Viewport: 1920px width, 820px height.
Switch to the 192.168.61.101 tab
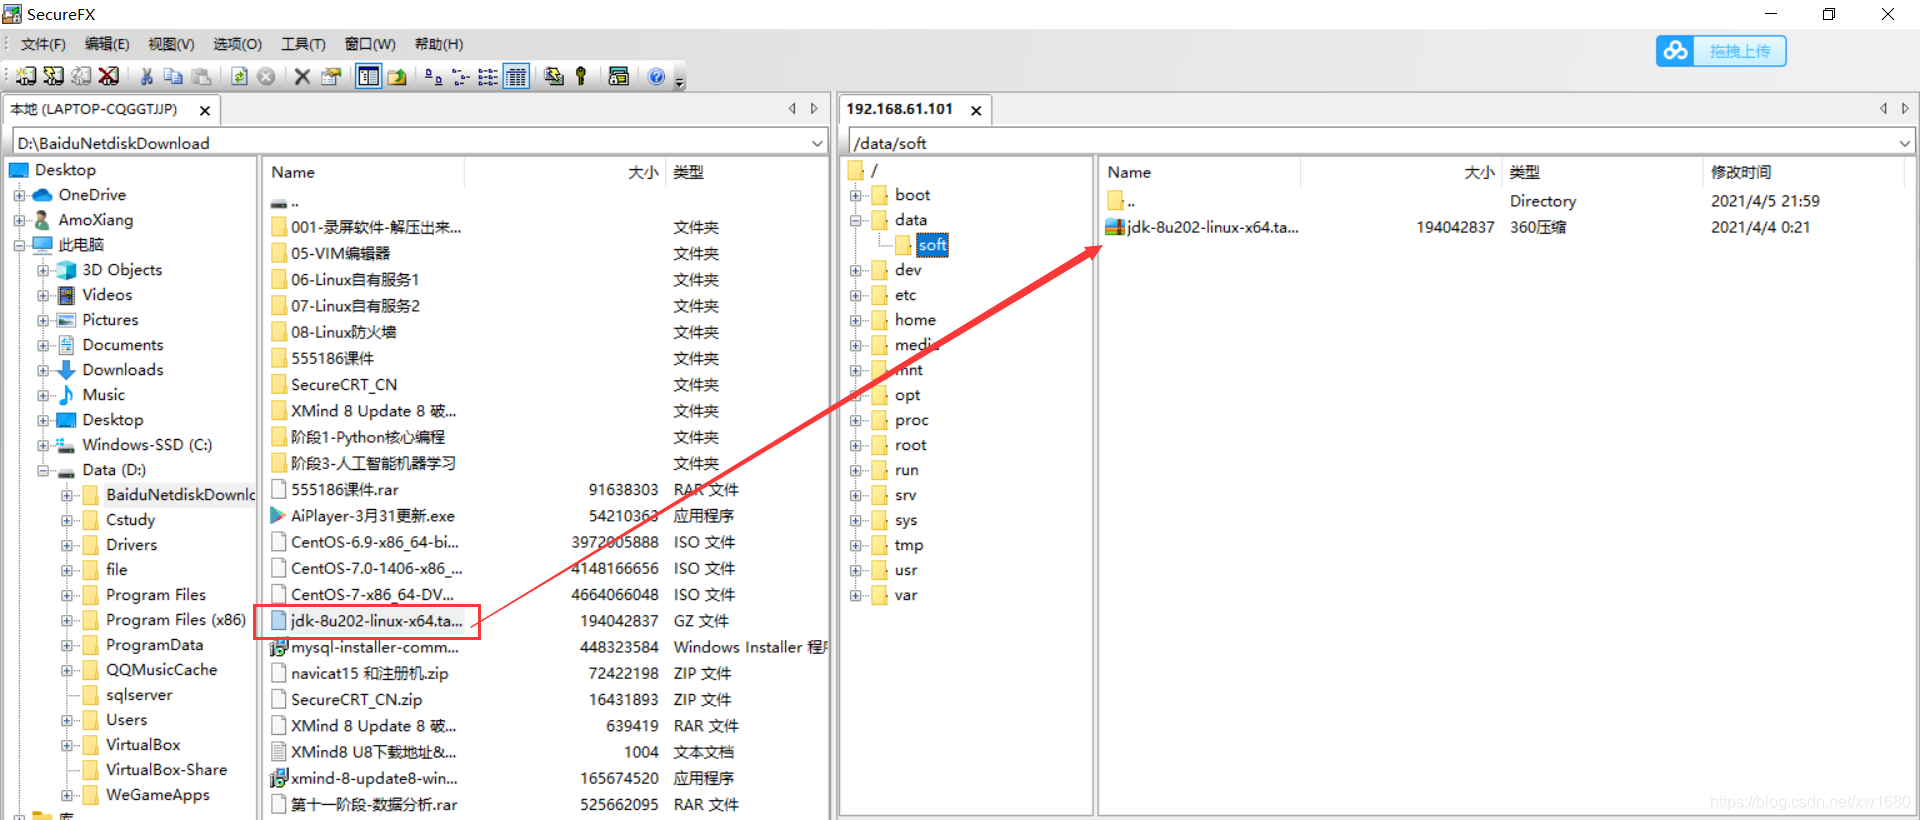[900, 109]
